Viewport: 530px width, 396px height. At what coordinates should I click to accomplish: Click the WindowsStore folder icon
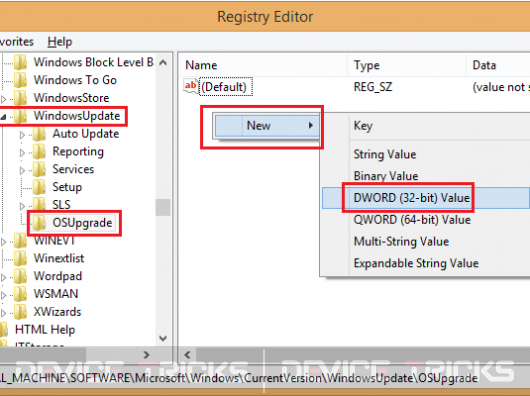(21, 98)
